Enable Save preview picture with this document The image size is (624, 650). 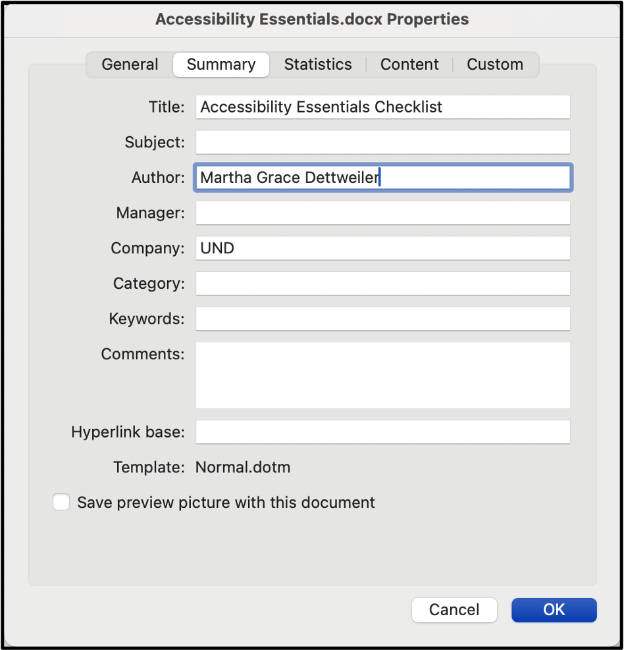pyautogui.click(x=62, y=502)
